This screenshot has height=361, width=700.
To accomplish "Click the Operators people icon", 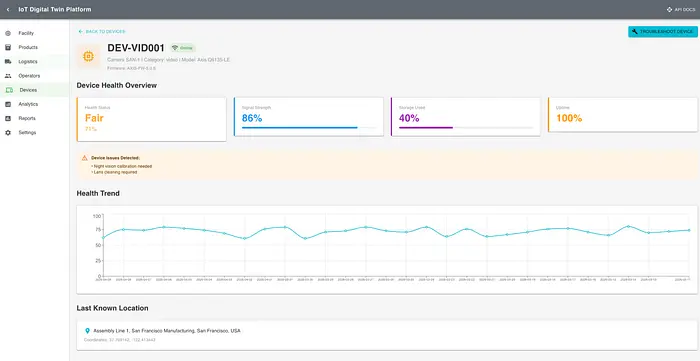I will pyautogui.click(x=8, y=76).
